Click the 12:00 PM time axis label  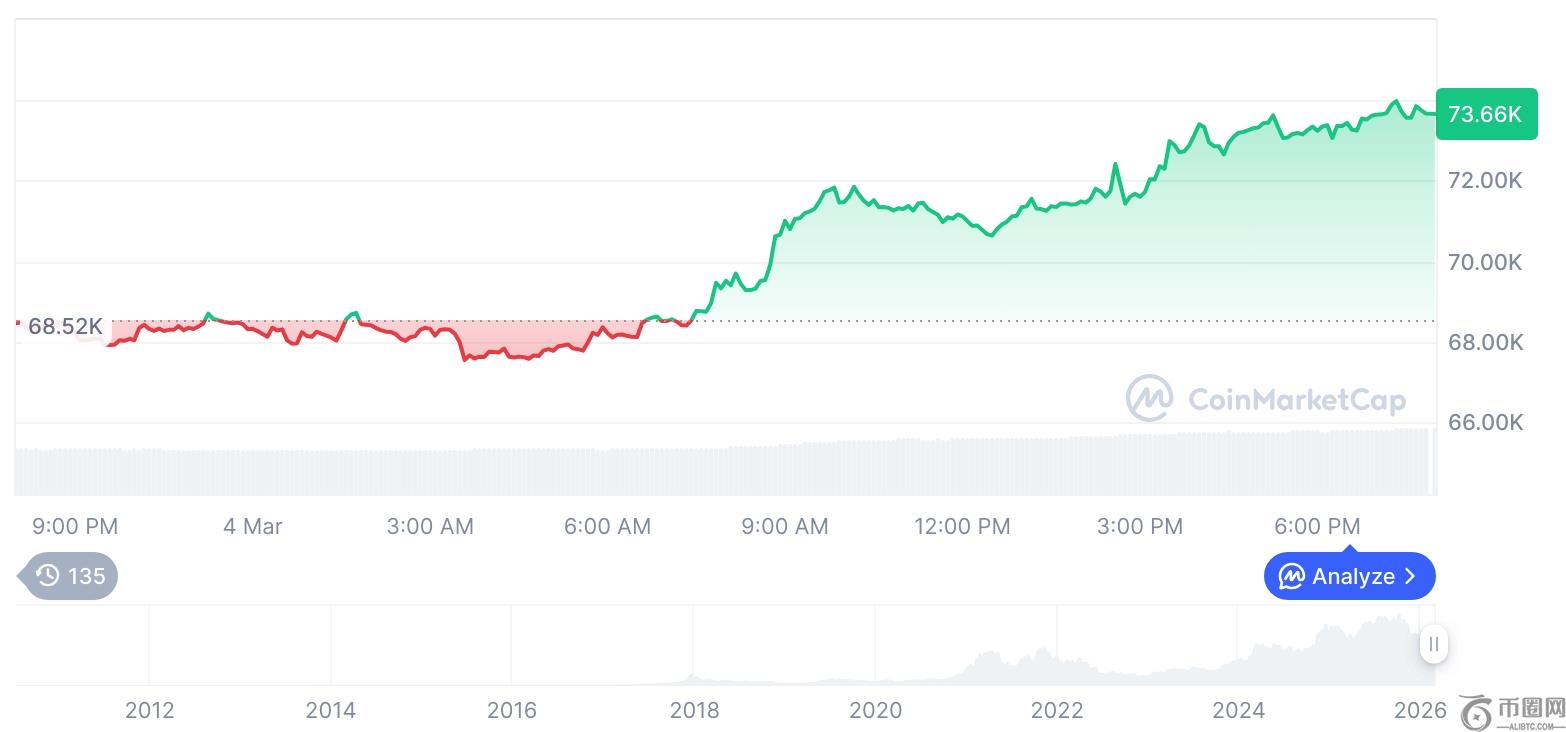[962, 526]
